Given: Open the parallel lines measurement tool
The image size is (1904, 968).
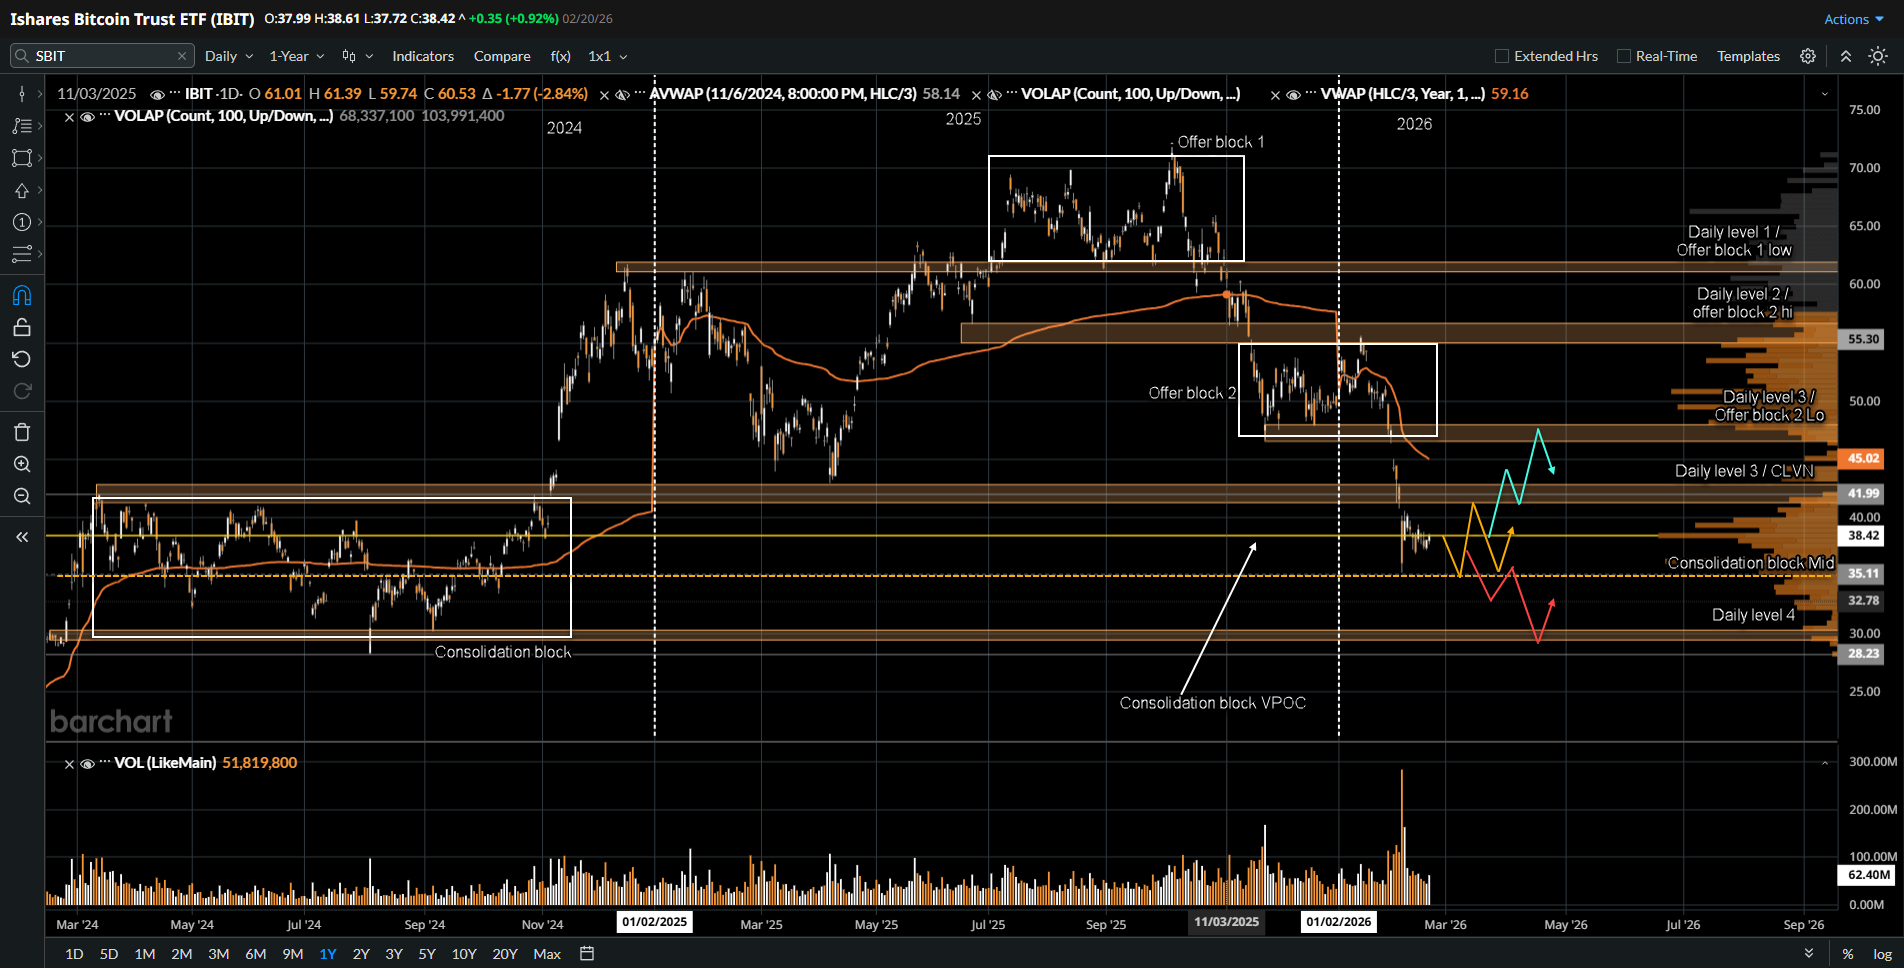Looking at the screenshot, I should 21,254.
